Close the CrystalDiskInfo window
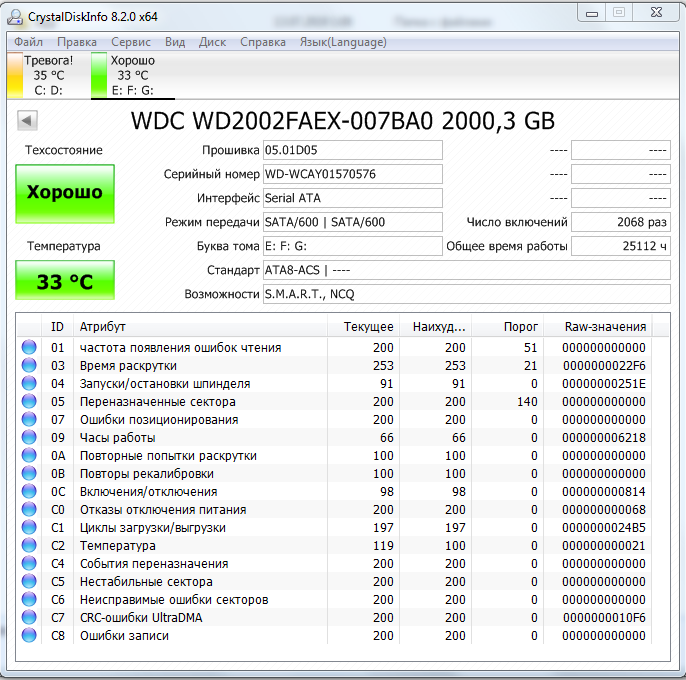 (x=656, y=13)
